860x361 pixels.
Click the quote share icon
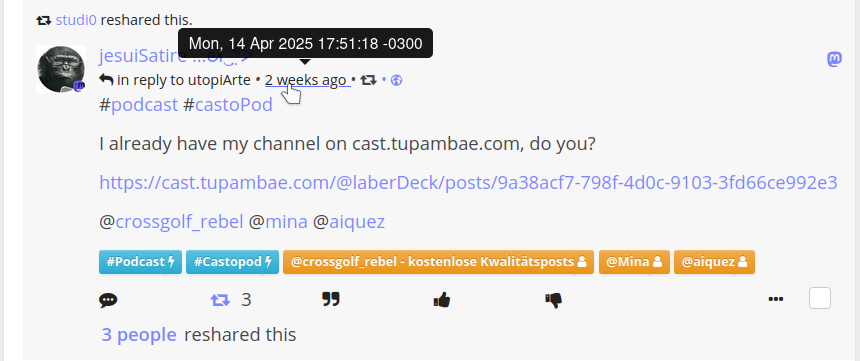click(x=331, y=300)
